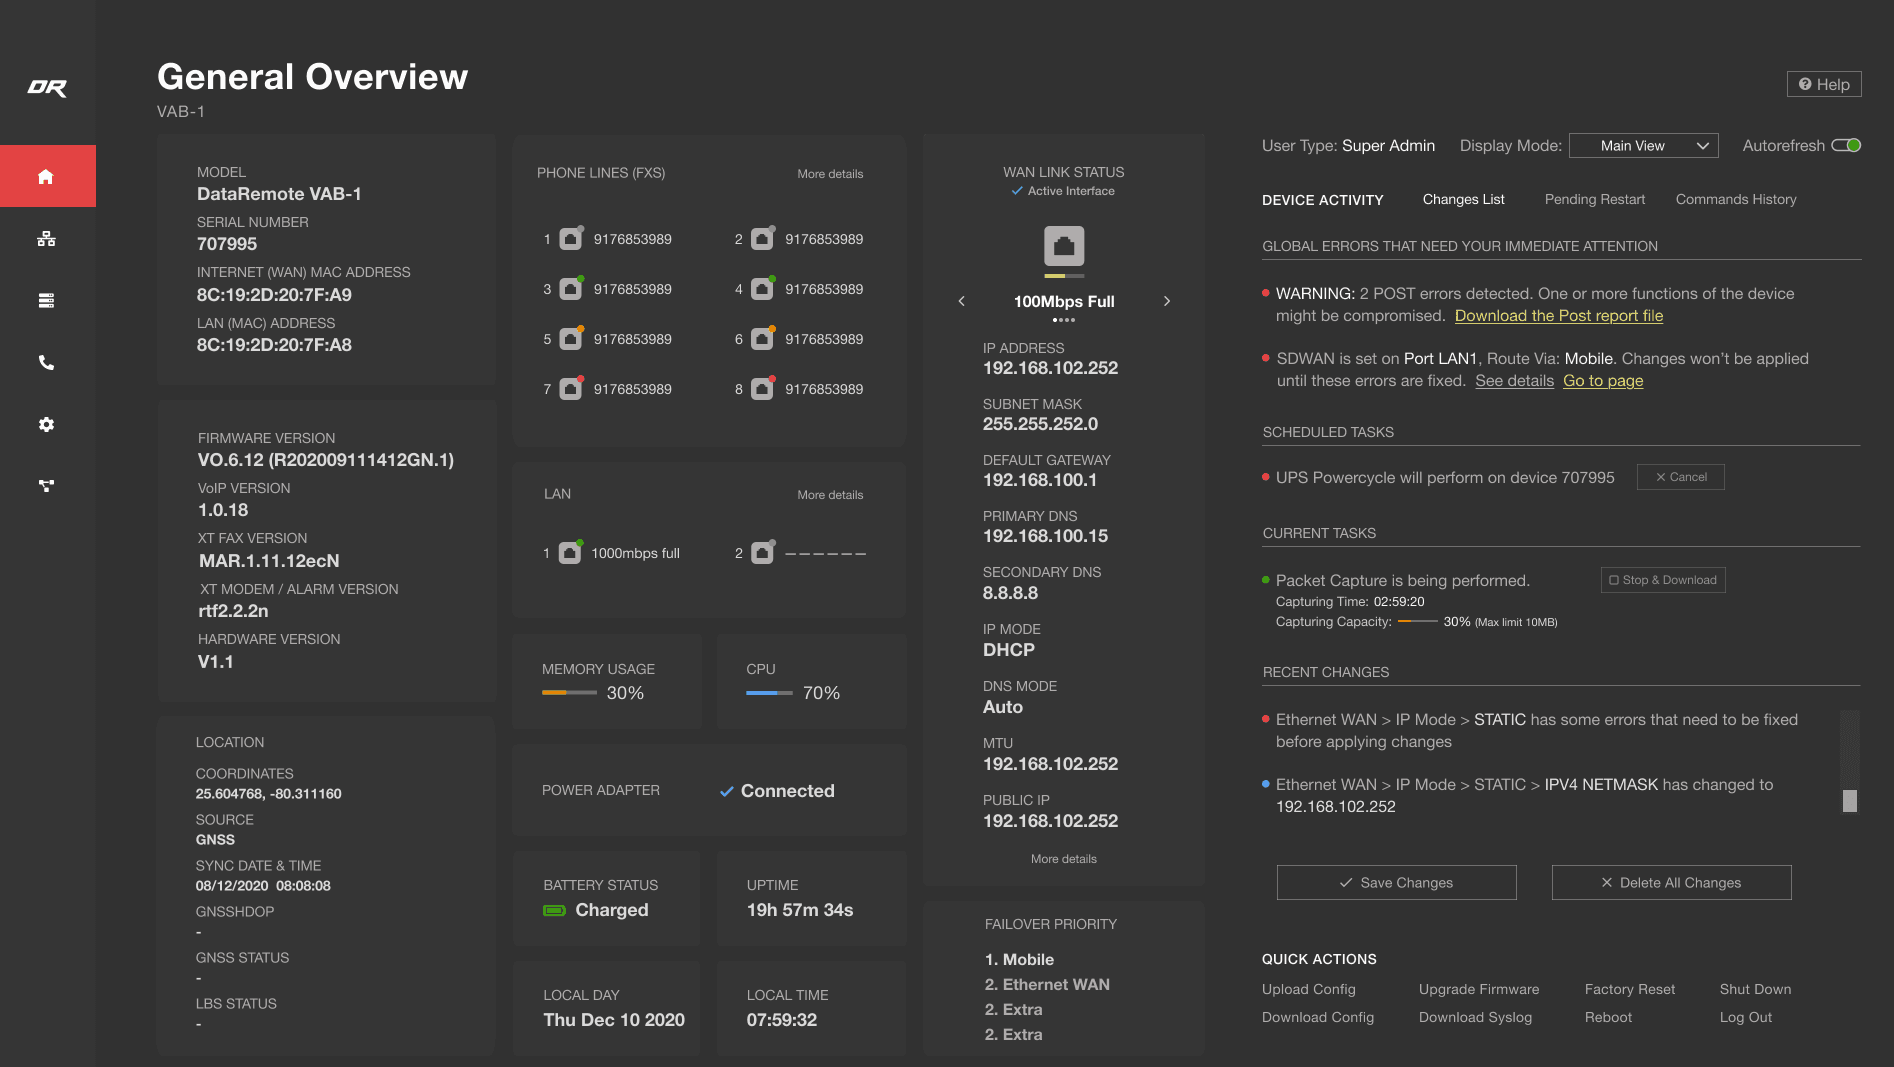Viewport: 1894px width, 1067px height.
Task: Switch to the Changes List tab
Action: (1463, 199)
